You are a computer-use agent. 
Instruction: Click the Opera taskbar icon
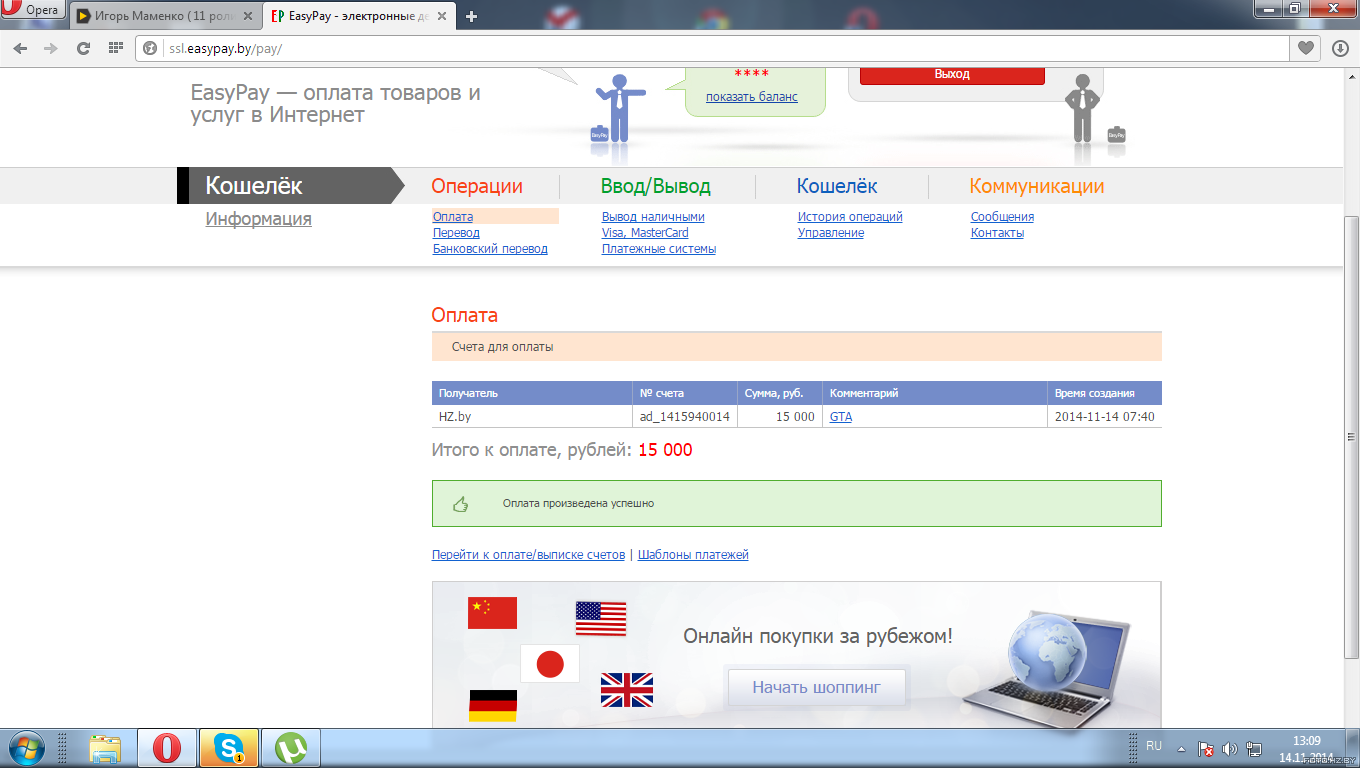click(x=167, y=748)
